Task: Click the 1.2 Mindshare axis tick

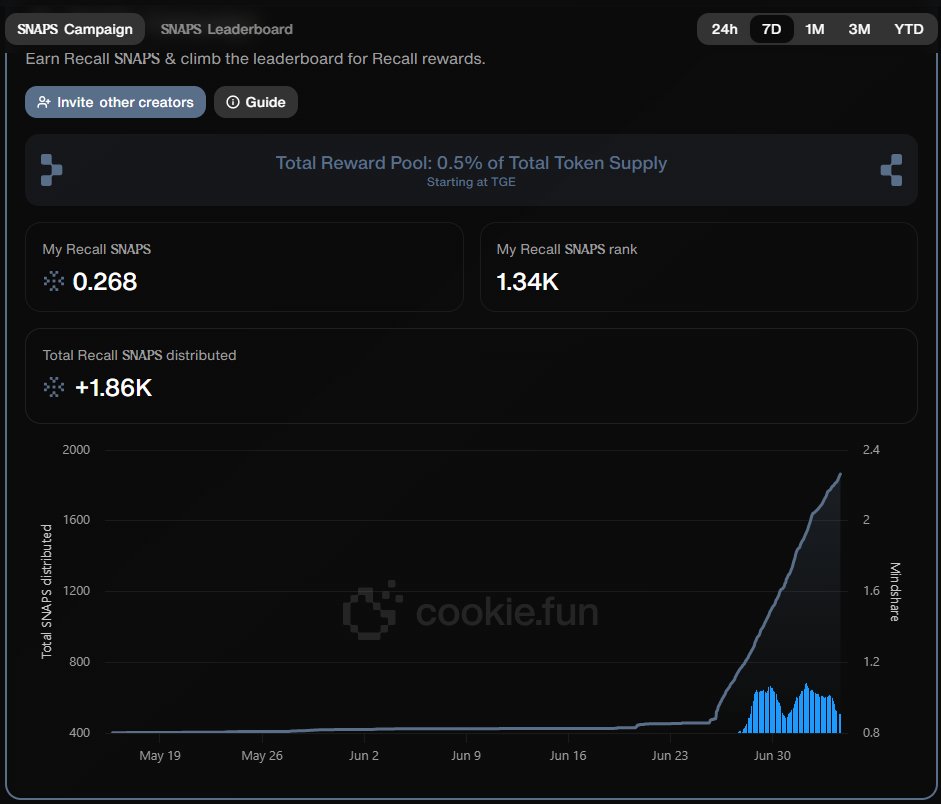Action: pyautogui.click(x=871, y=661)
